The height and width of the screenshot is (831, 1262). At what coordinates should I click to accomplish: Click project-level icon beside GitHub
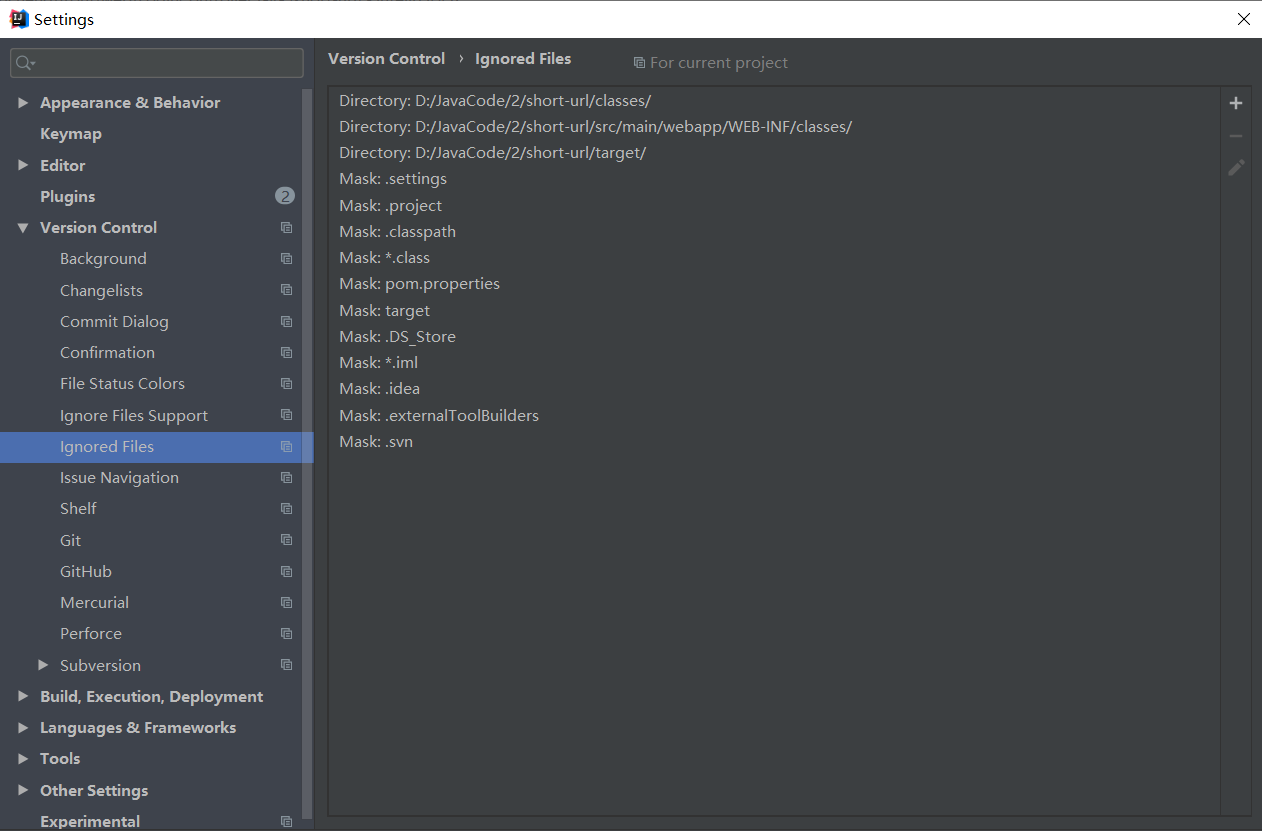(x=286, y=572)
